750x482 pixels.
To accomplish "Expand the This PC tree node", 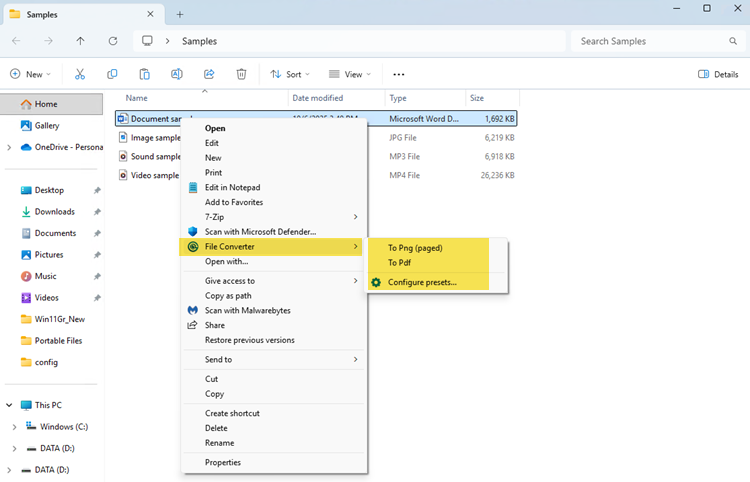I will [x=9, y=405].
